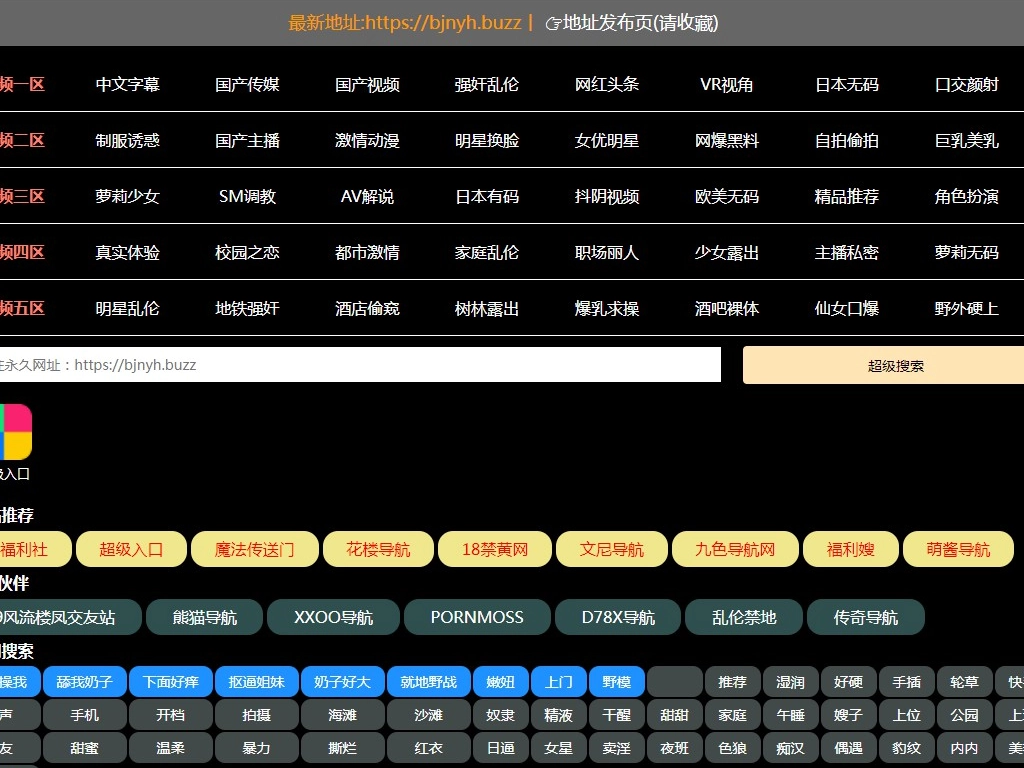This screenshot has width=1024, height=768.
Task: Click the colorful app entrance icon
Action: point(15,431)
